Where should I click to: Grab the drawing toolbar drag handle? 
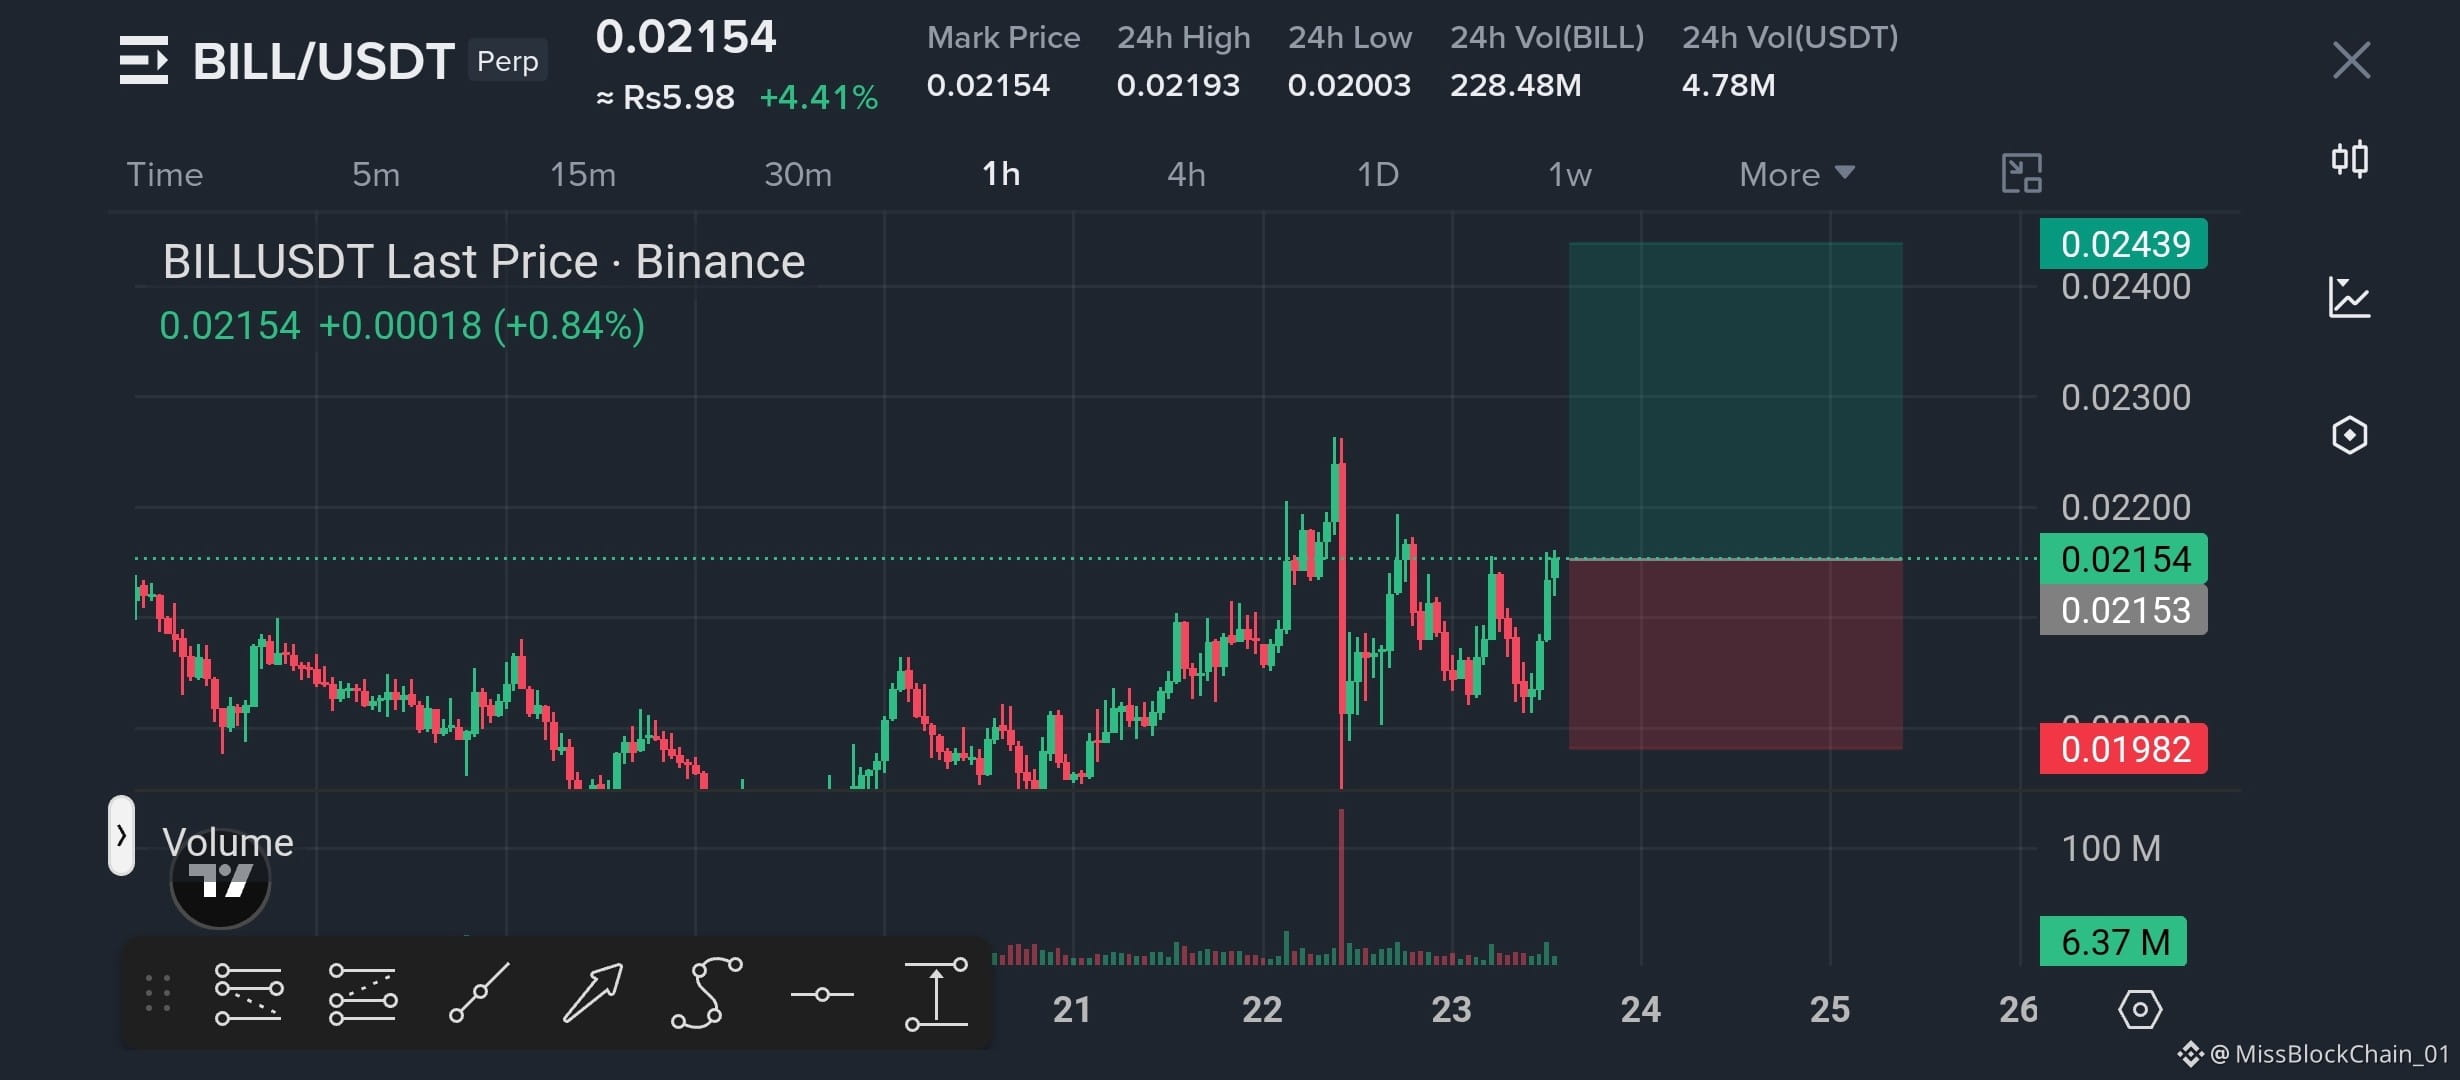tap(158, 993)
